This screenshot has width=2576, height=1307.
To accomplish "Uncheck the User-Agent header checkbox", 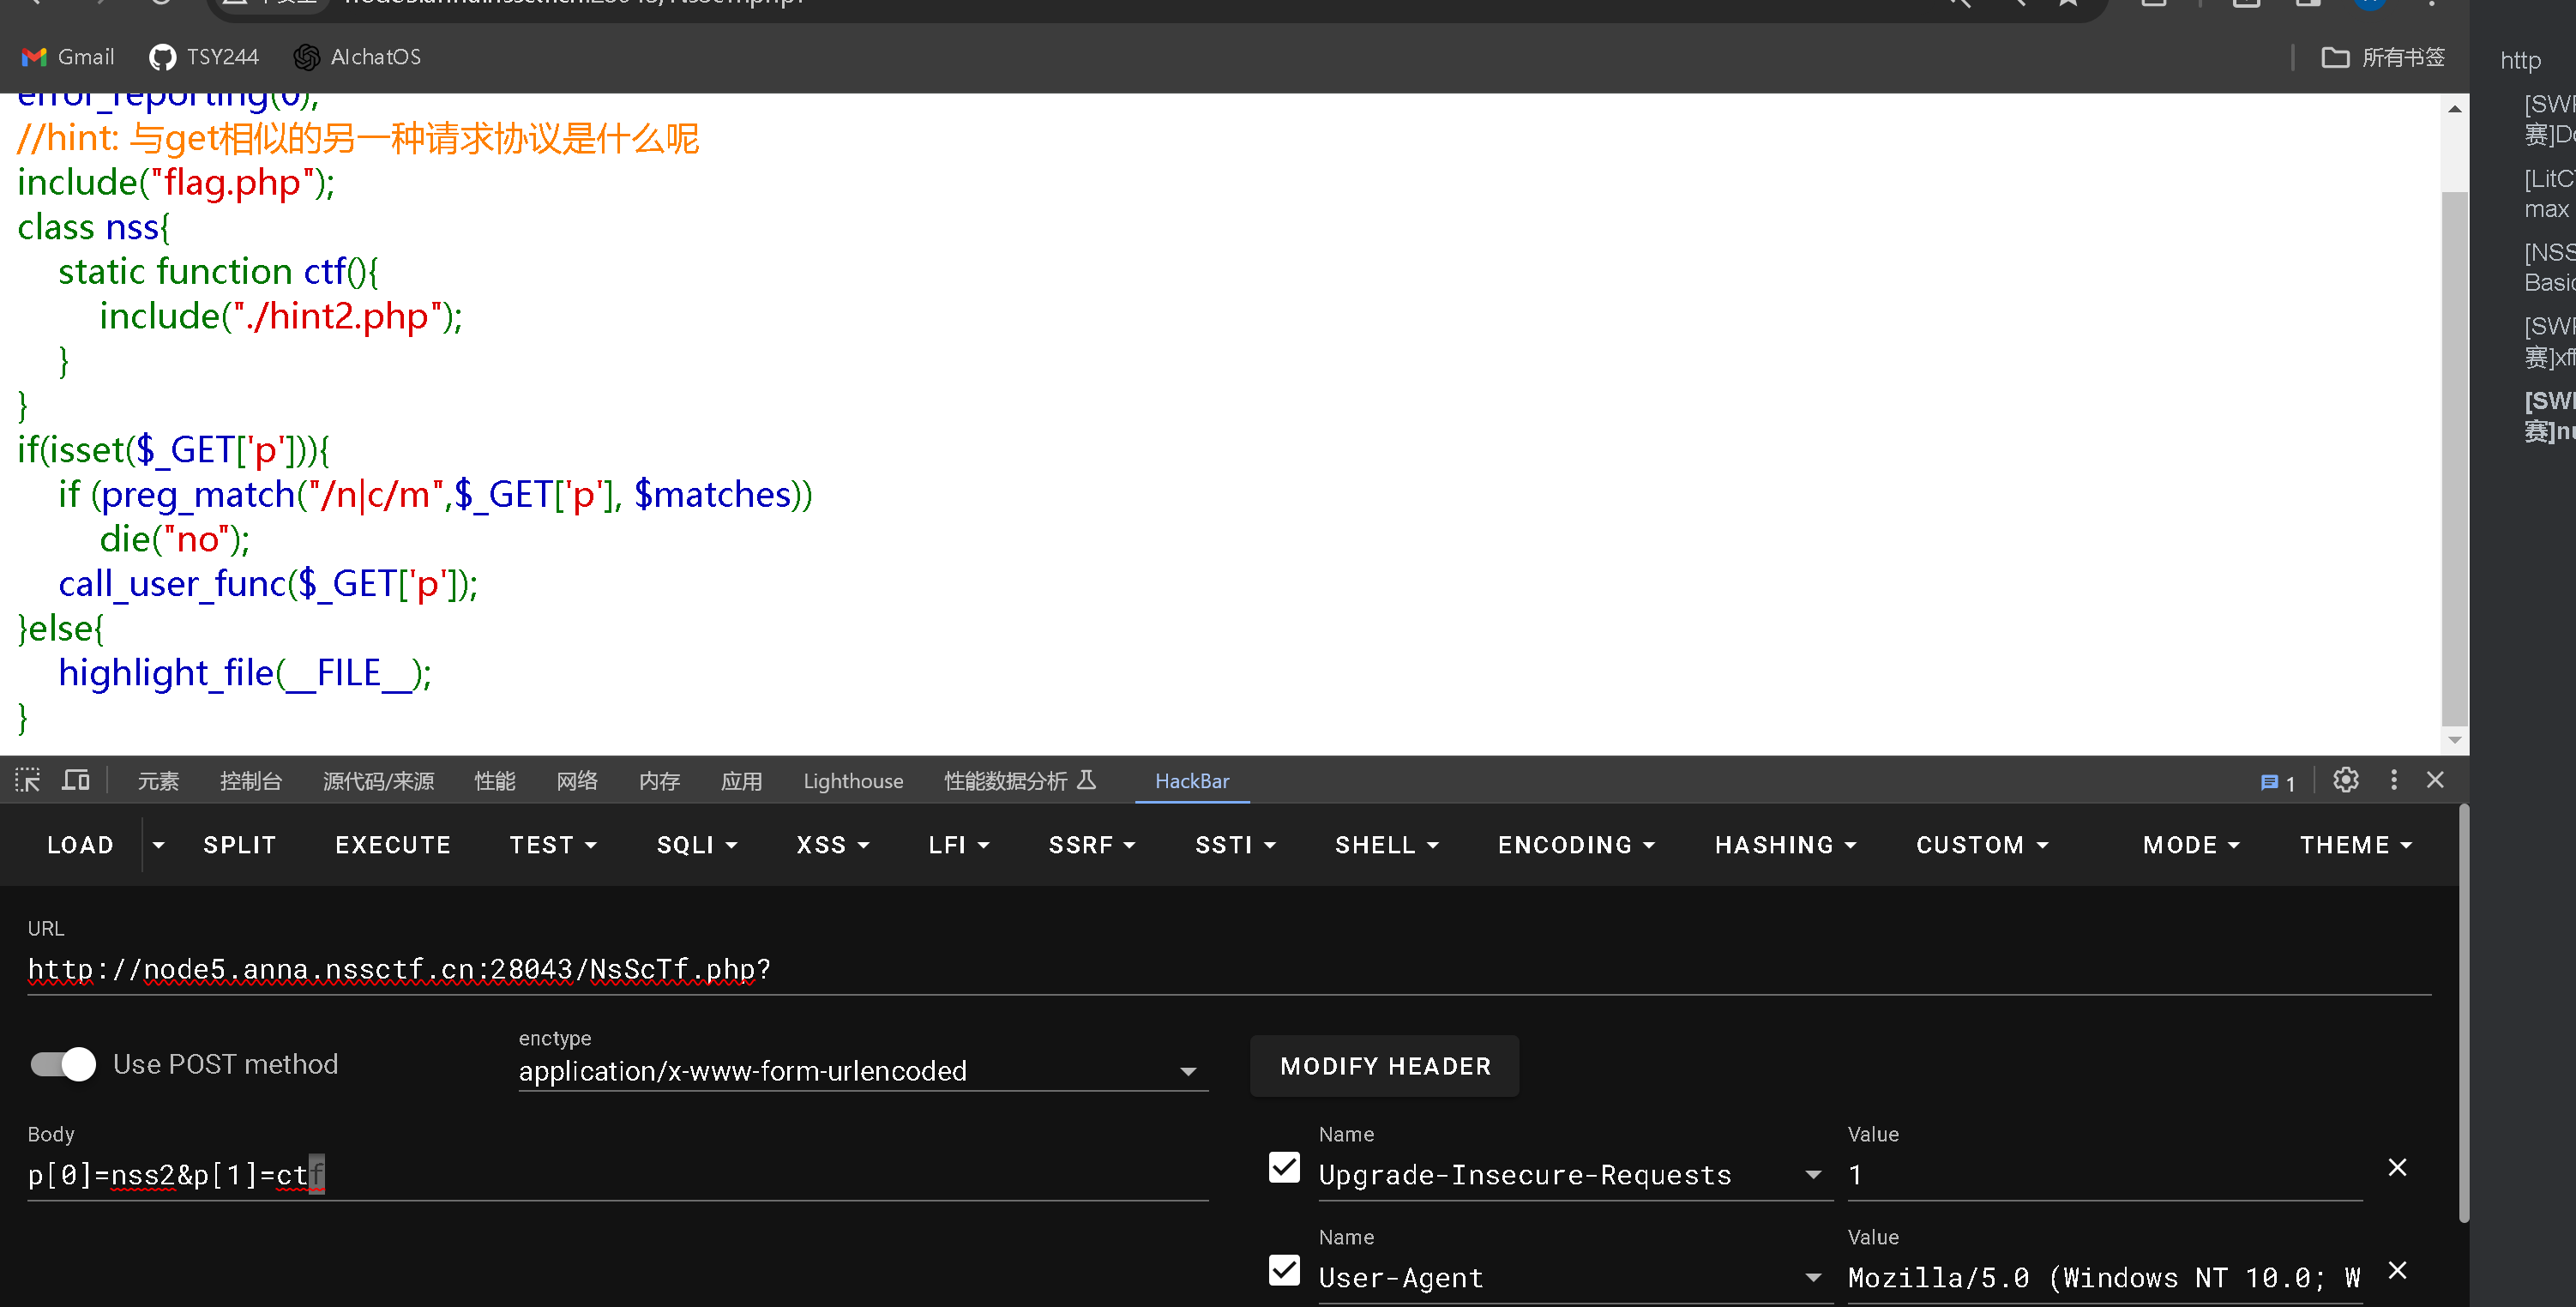I will [1284, 1271].
